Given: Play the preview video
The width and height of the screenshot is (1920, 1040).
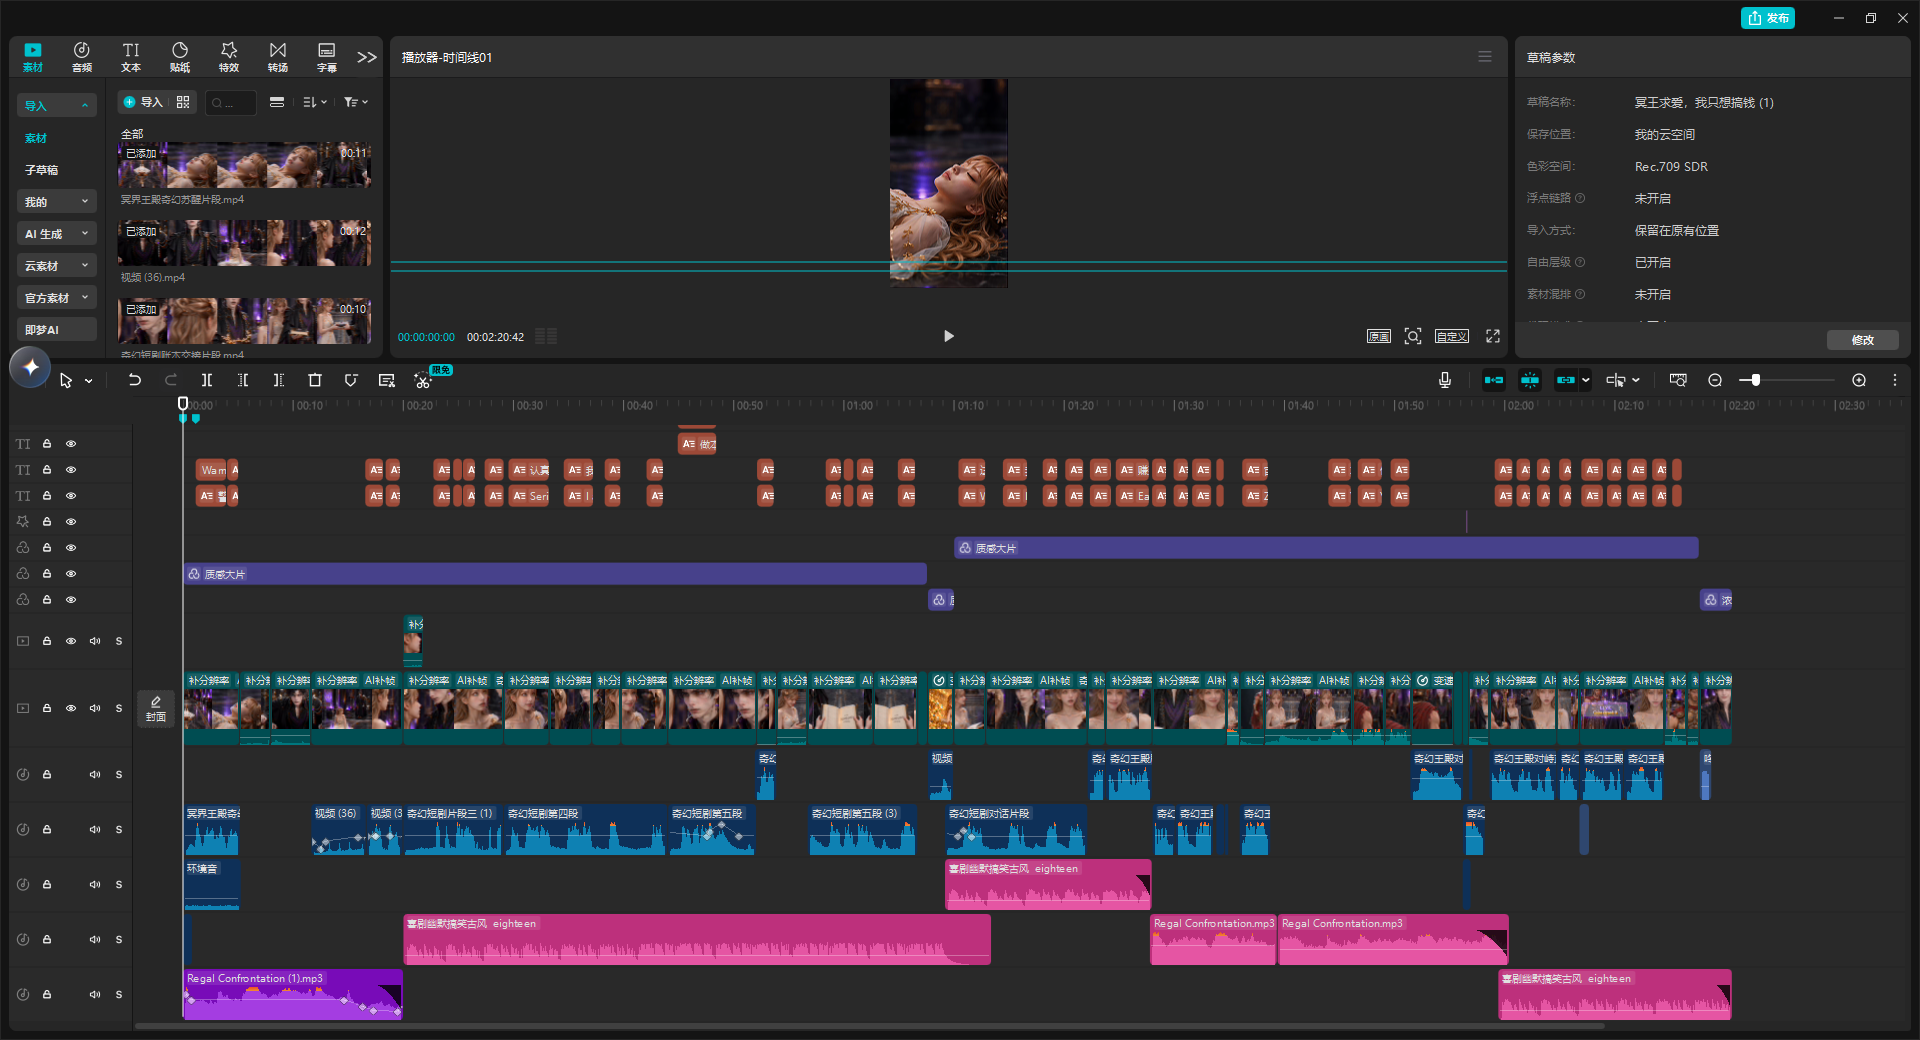Looking at the screenshot, I should coord(949,336).
